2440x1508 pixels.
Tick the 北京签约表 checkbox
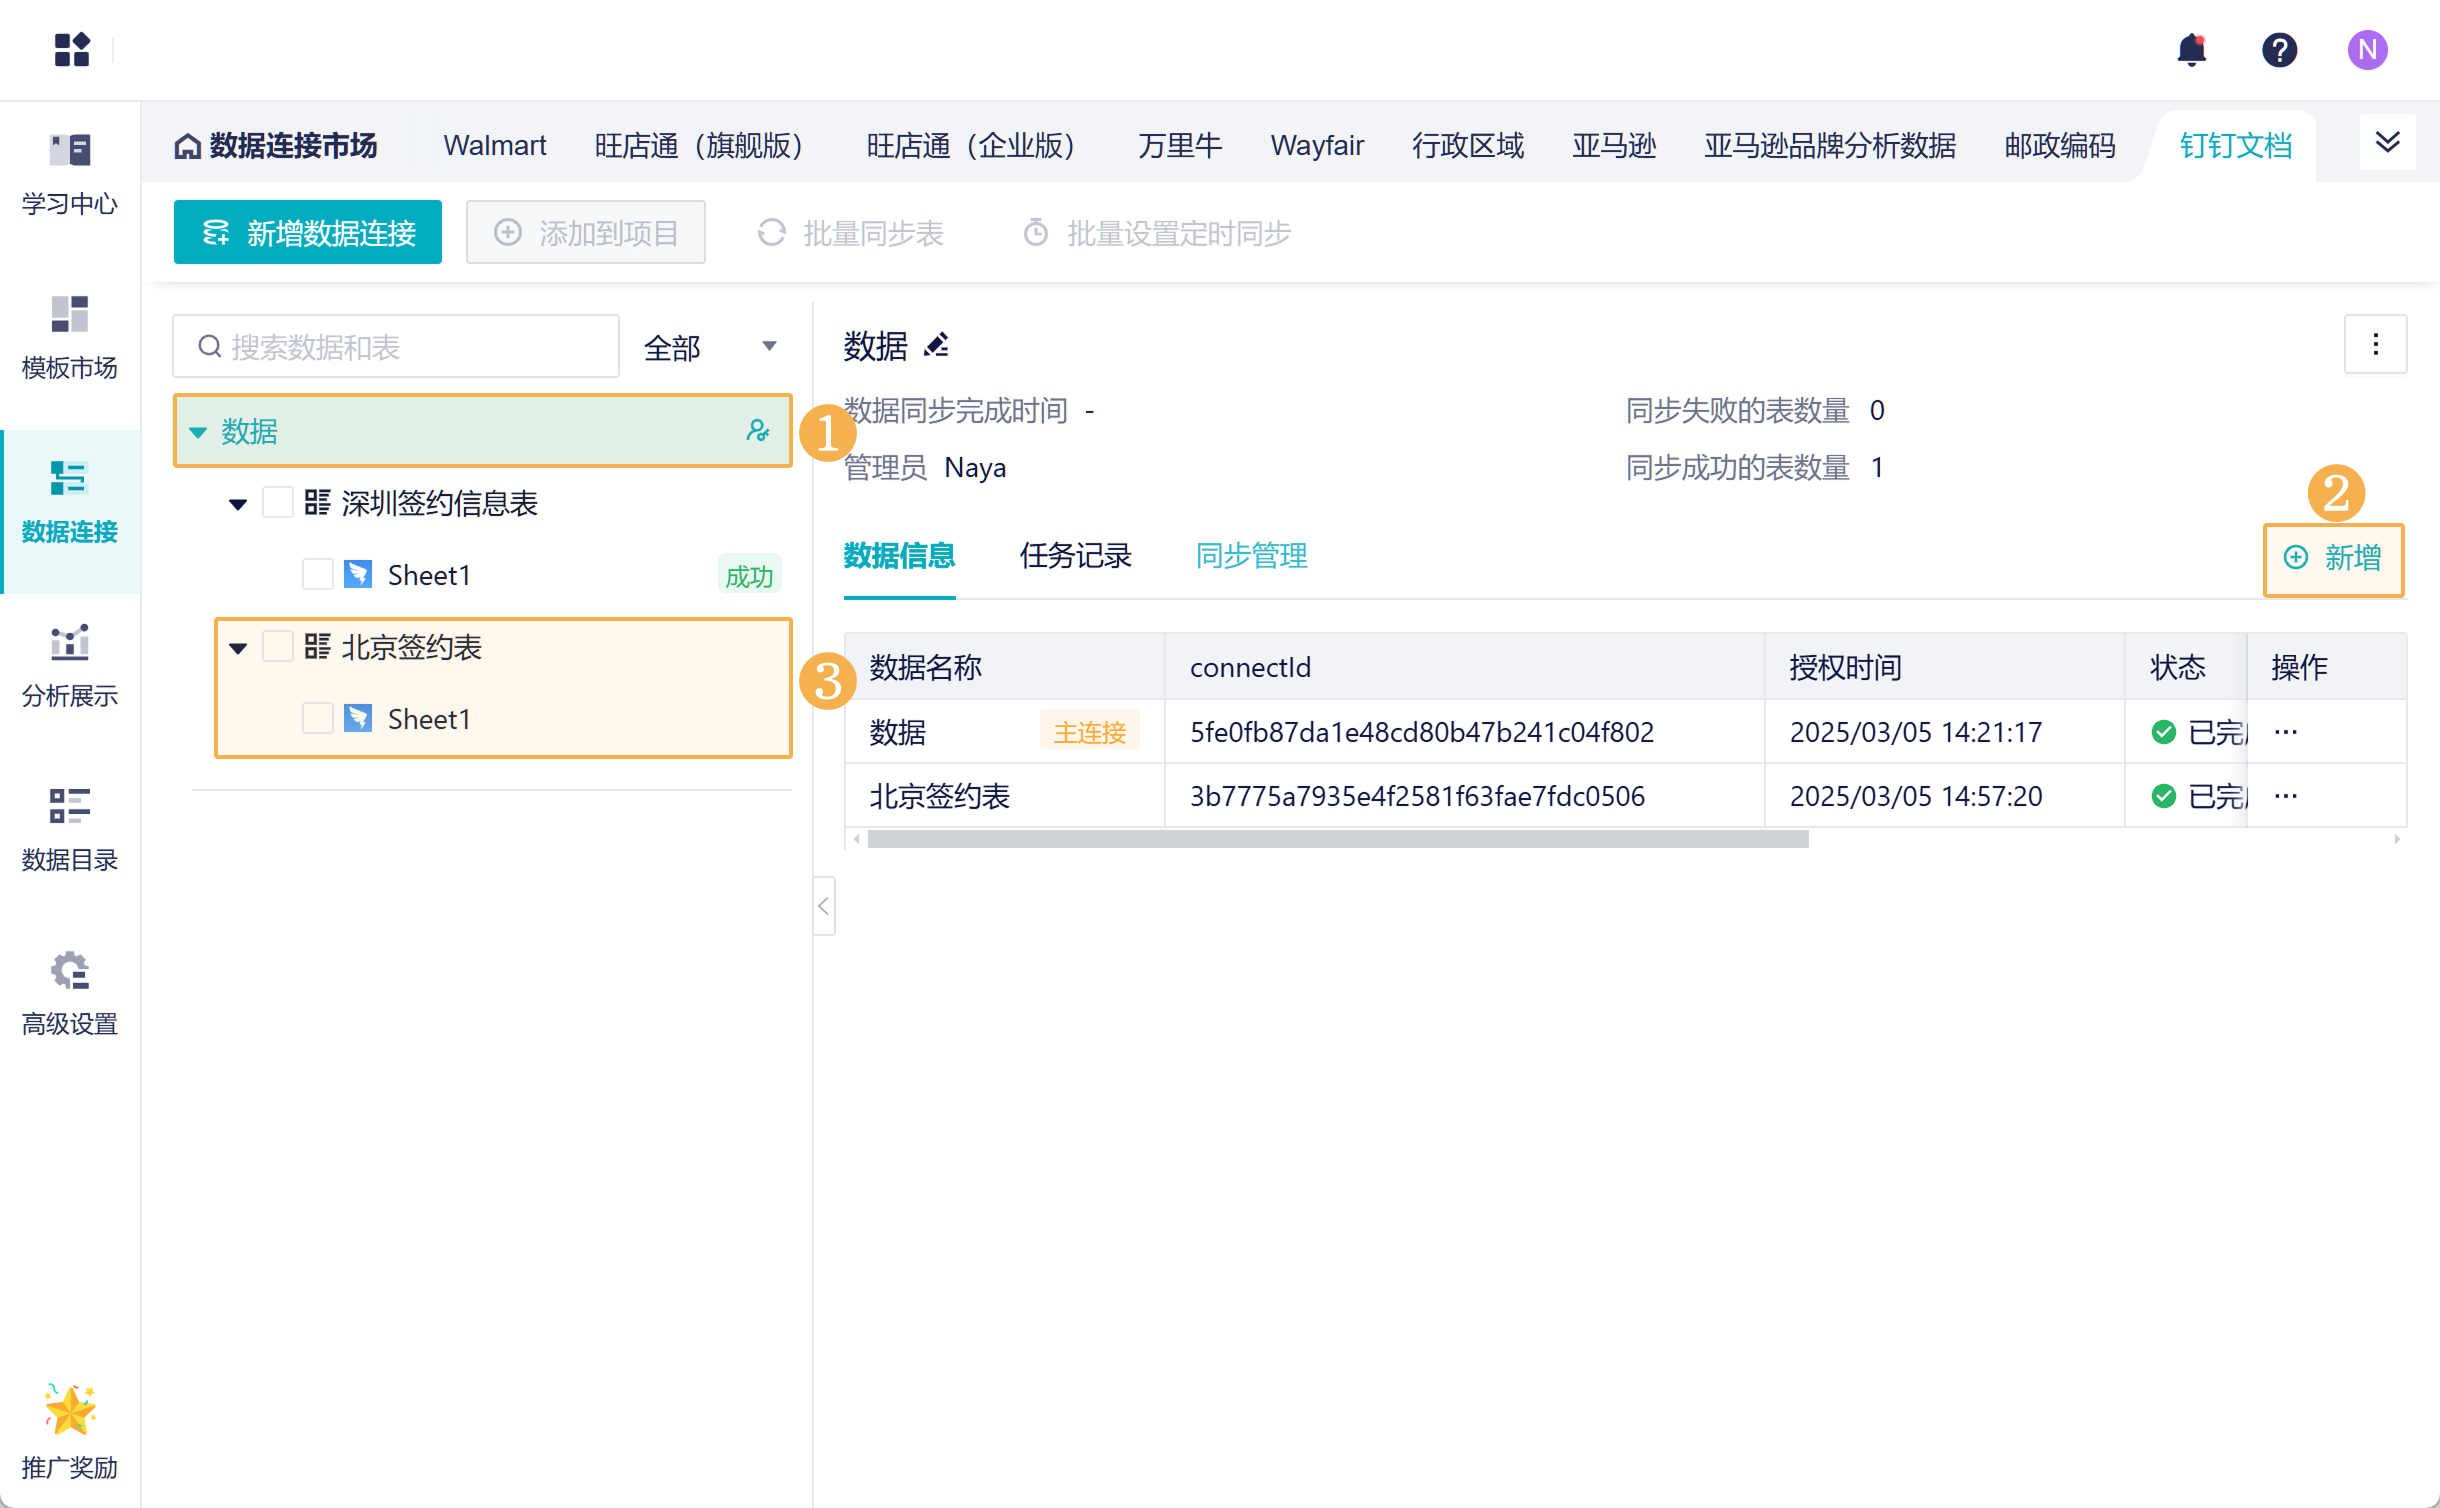[278, 647]
